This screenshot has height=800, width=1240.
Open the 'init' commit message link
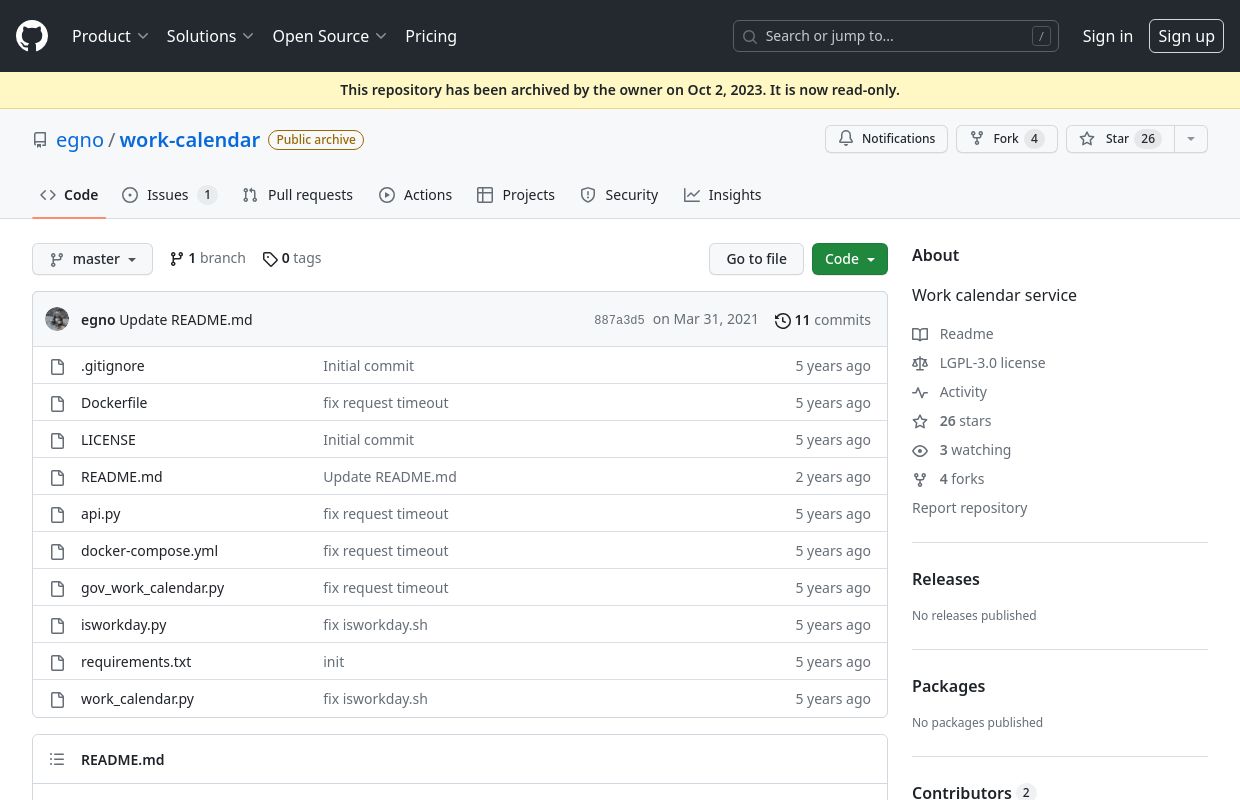pyautogui.click(x=334, y=662)
